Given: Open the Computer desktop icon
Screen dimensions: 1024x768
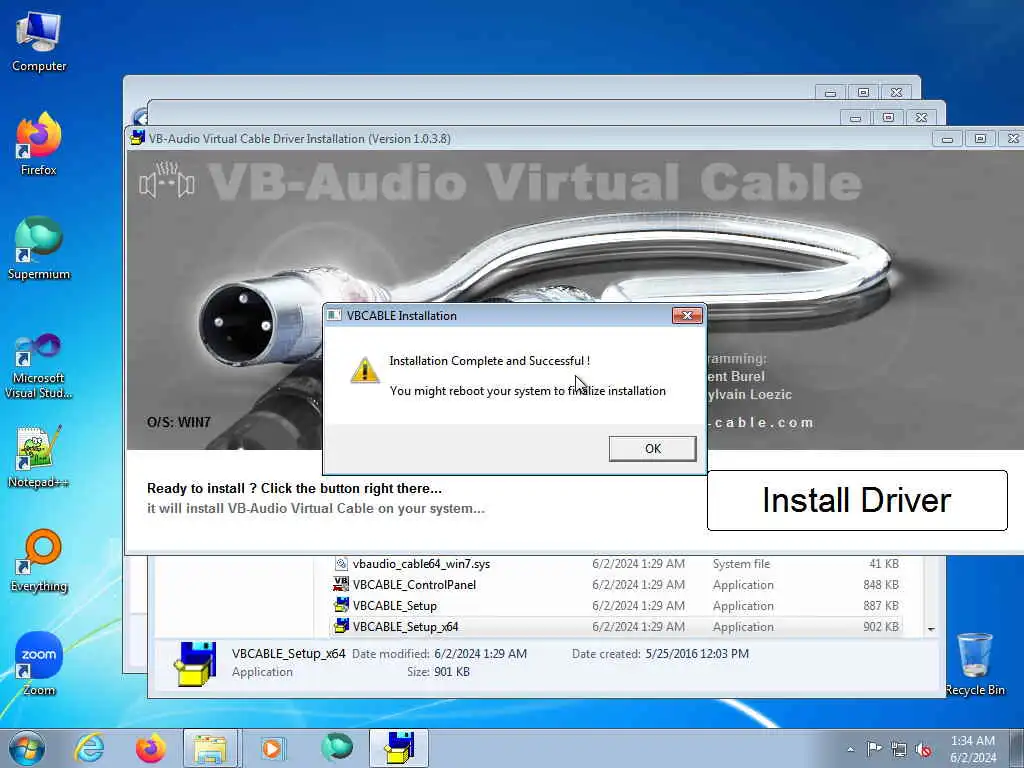Looking at the screenshot, I should coord(39,42).
